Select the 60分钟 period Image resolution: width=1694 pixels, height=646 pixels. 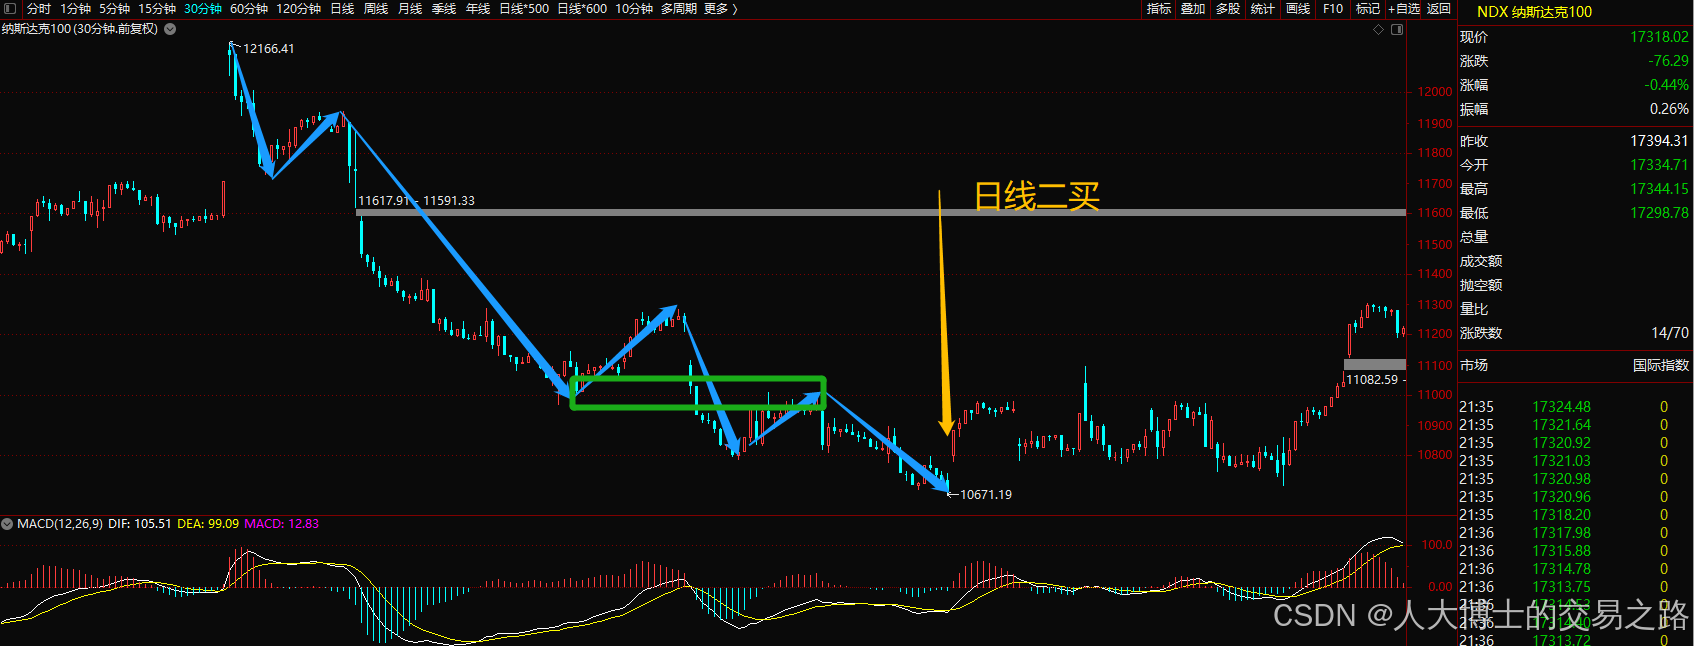tap(249, 9)
